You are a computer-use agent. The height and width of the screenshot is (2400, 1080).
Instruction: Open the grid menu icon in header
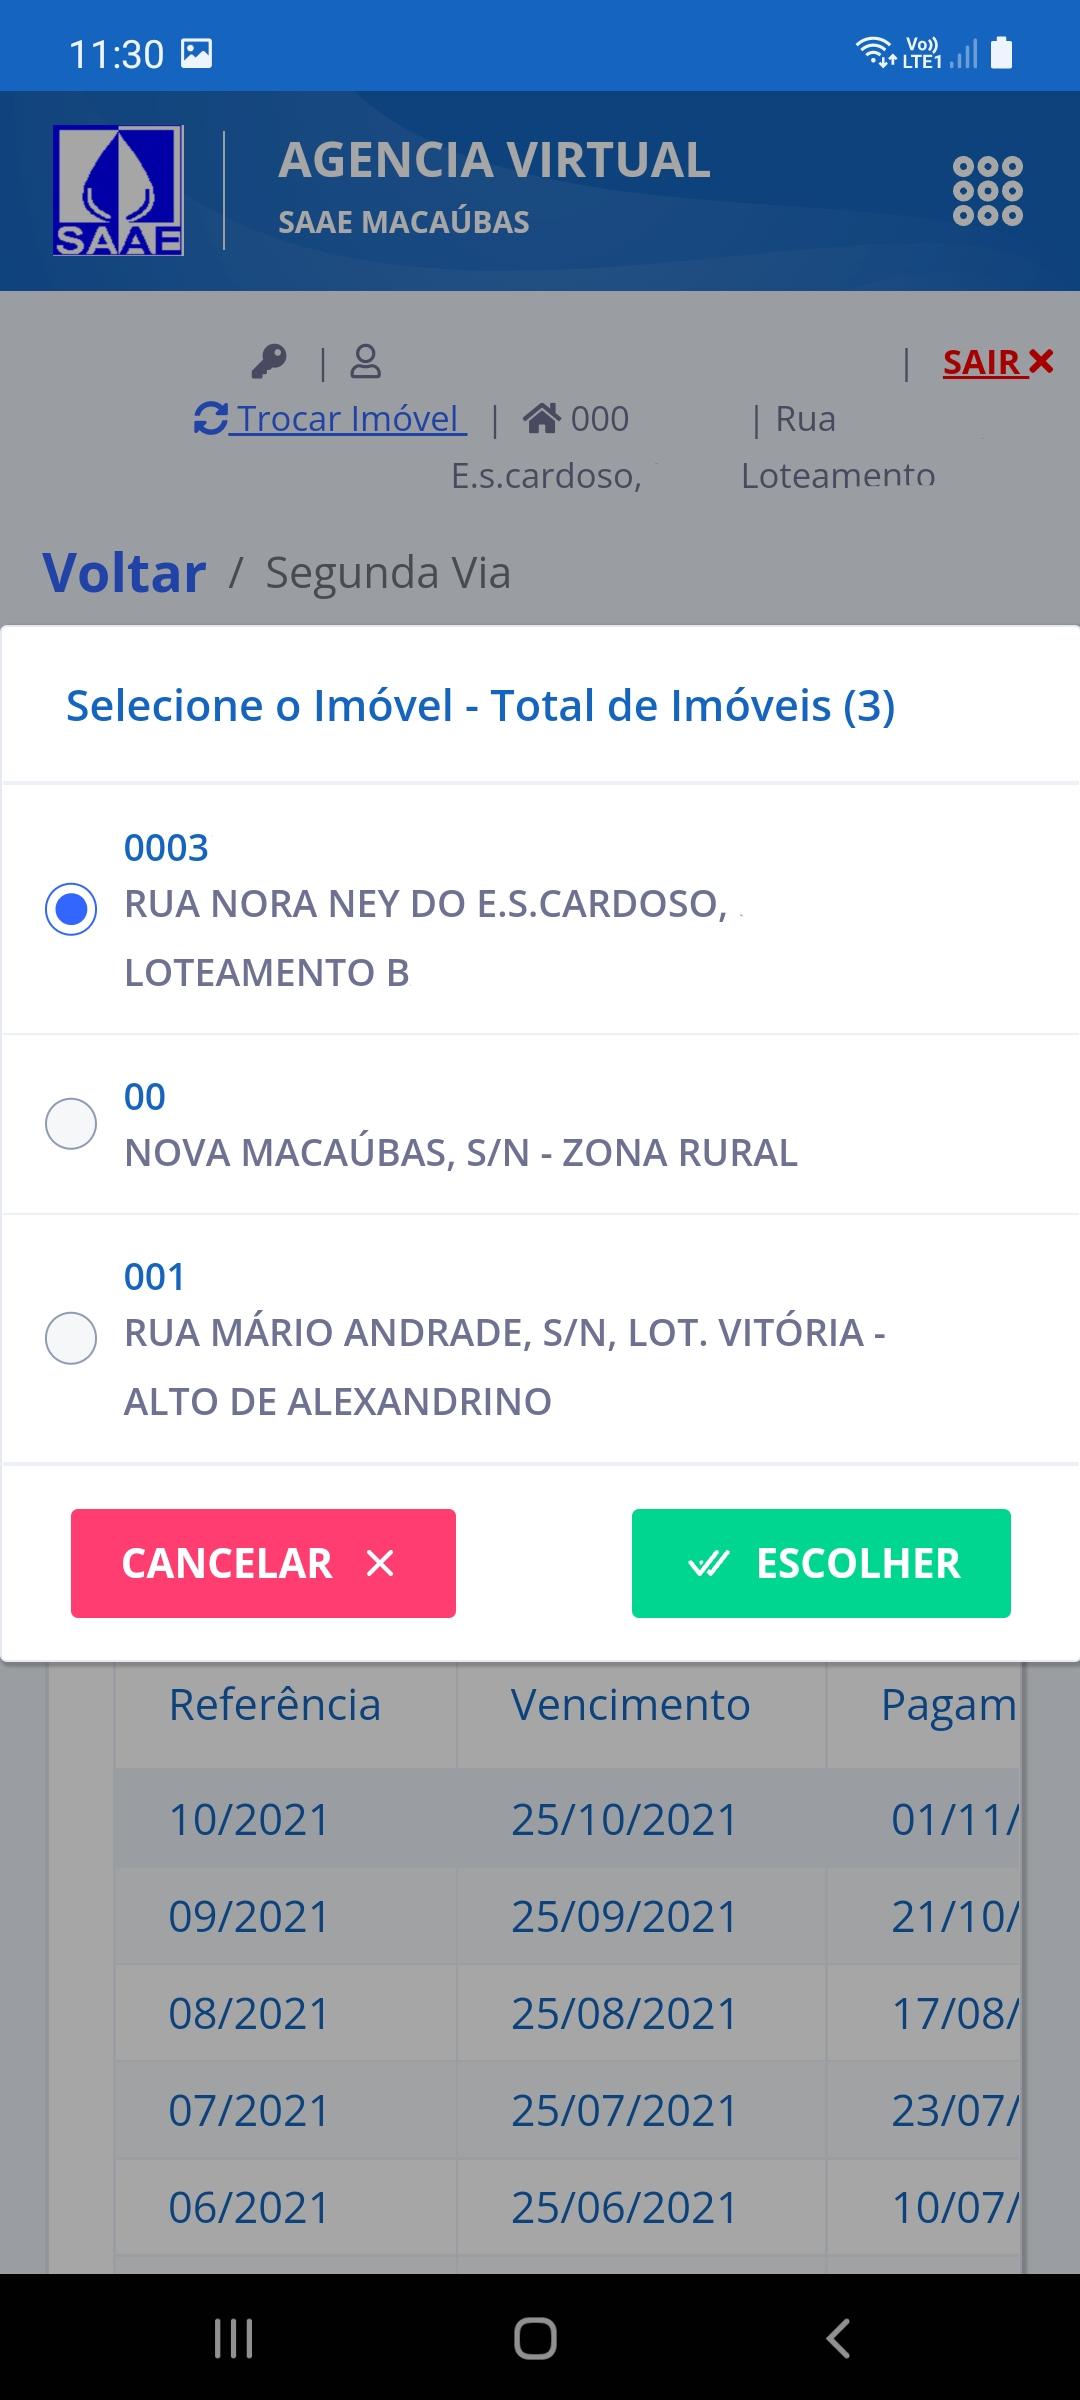click(x=987, y=191)
